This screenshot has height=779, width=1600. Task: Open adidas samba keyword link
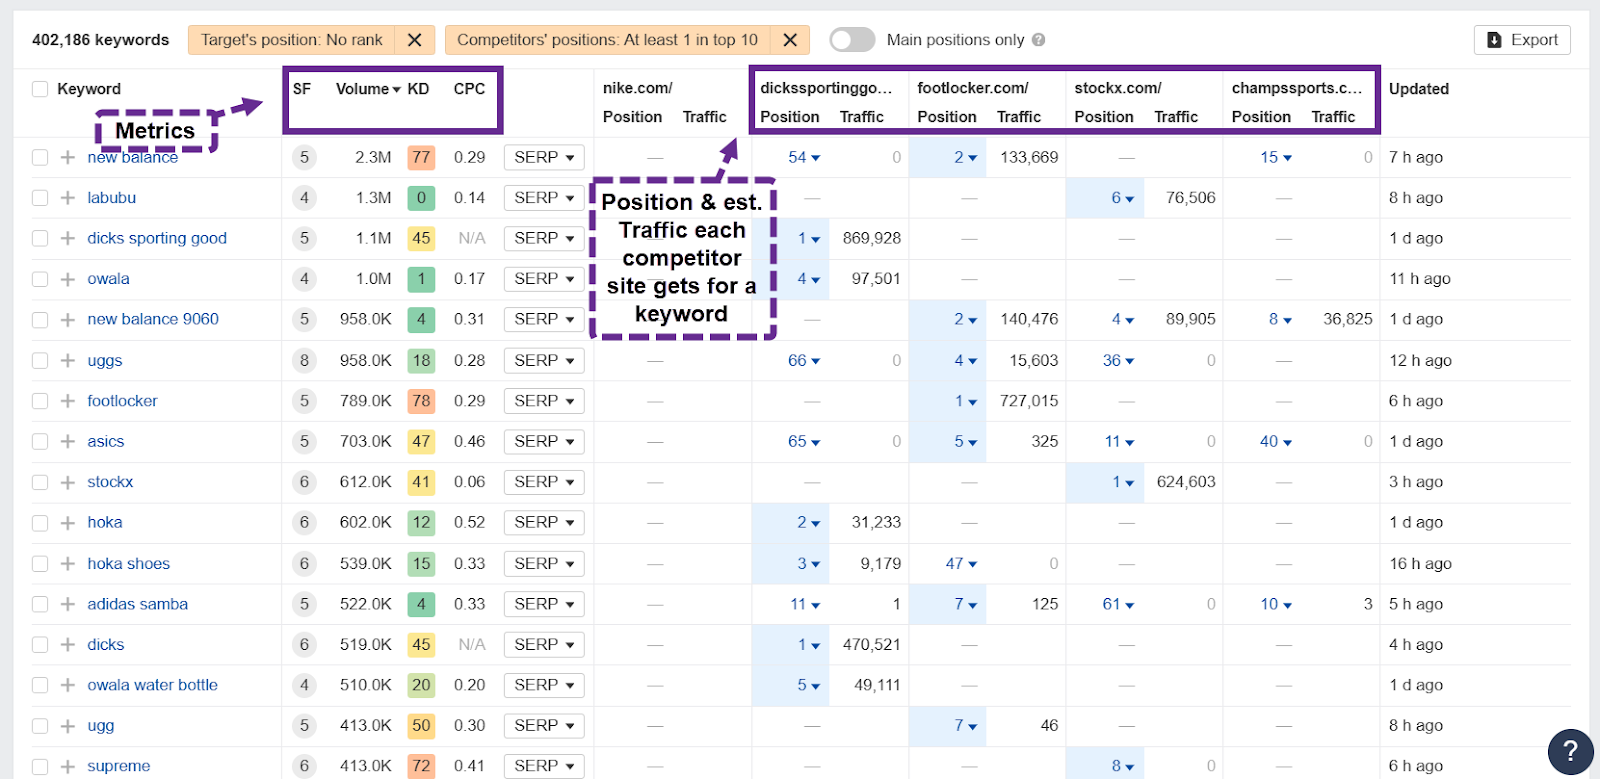pyautogui.click(x=138, y=604)
